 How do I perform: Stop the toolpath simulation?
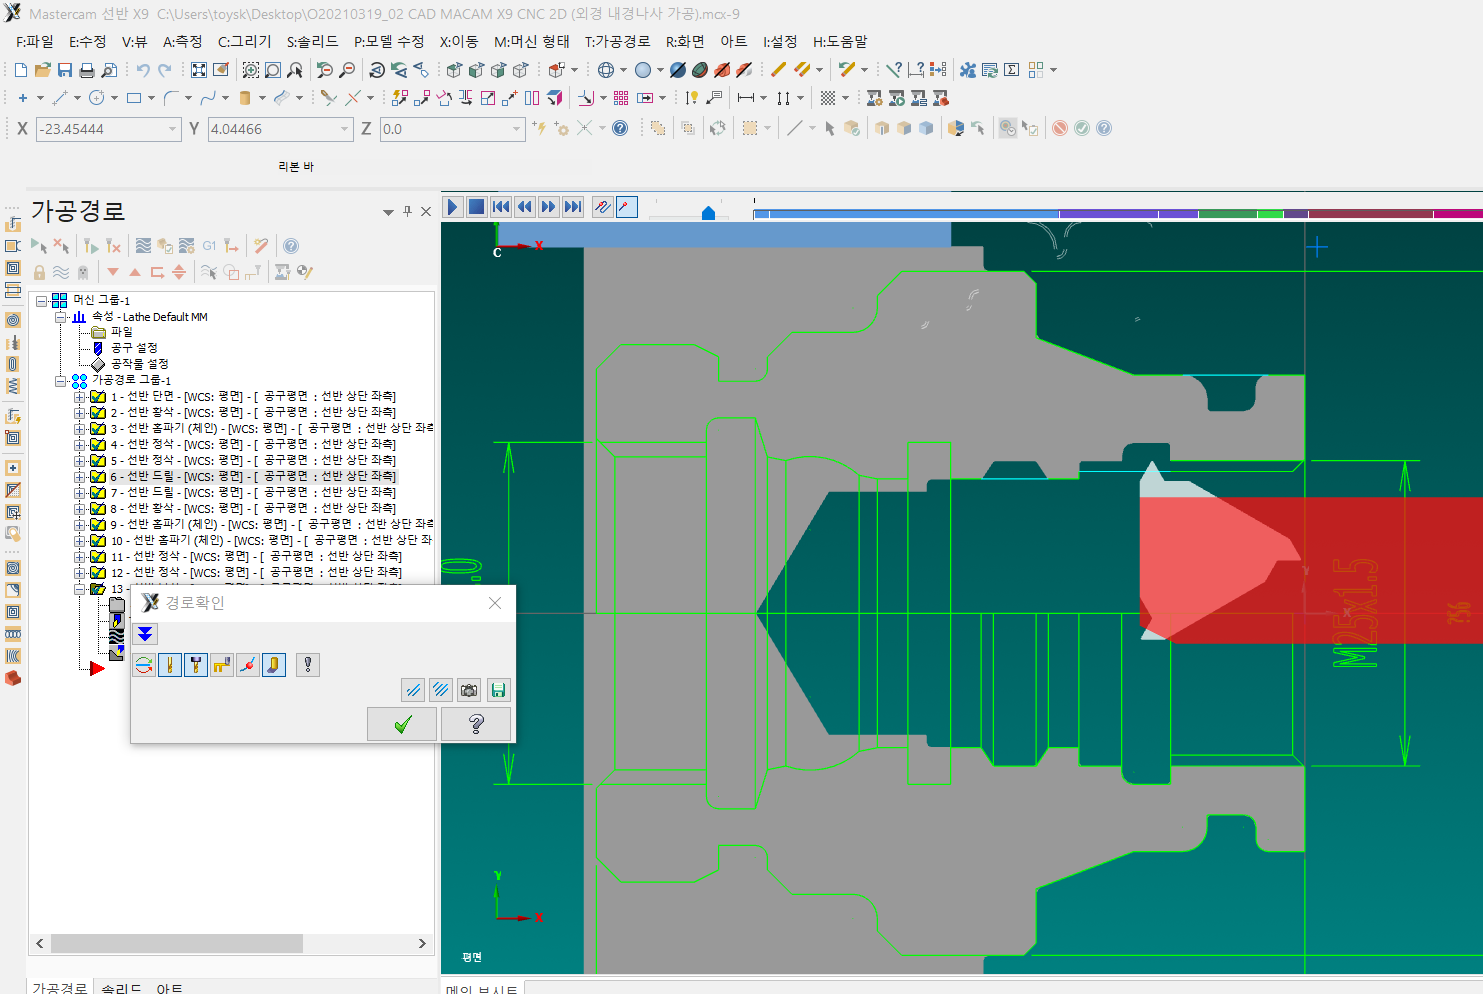click(x=477, y=207)
